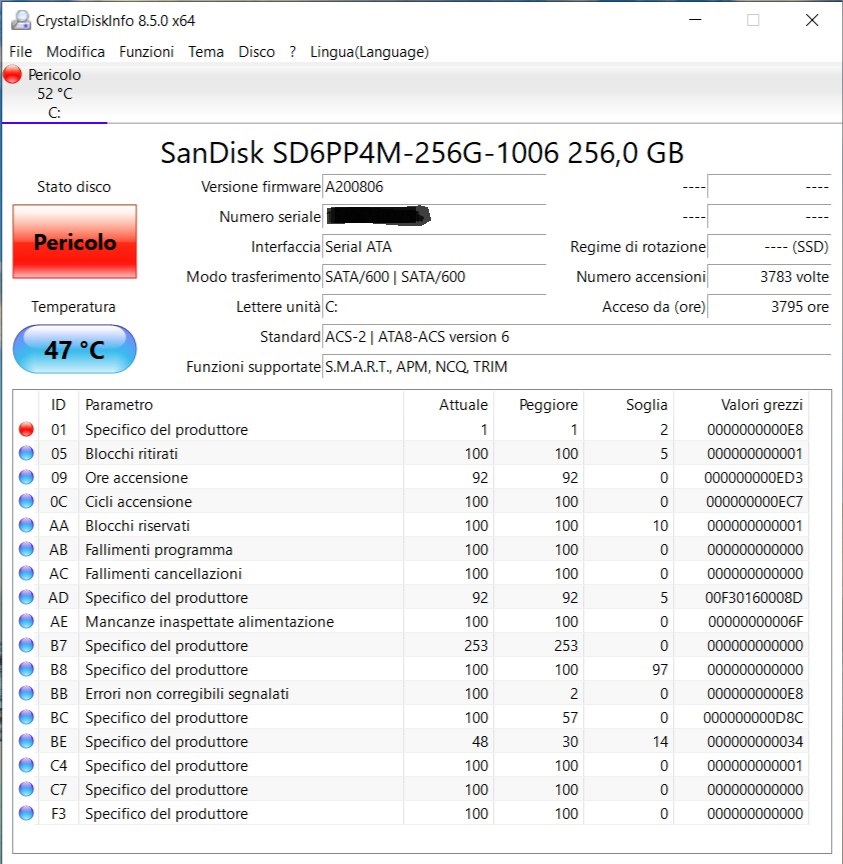Open the Lingua(Language) menu
843x864 pixels.
[369, 52]
